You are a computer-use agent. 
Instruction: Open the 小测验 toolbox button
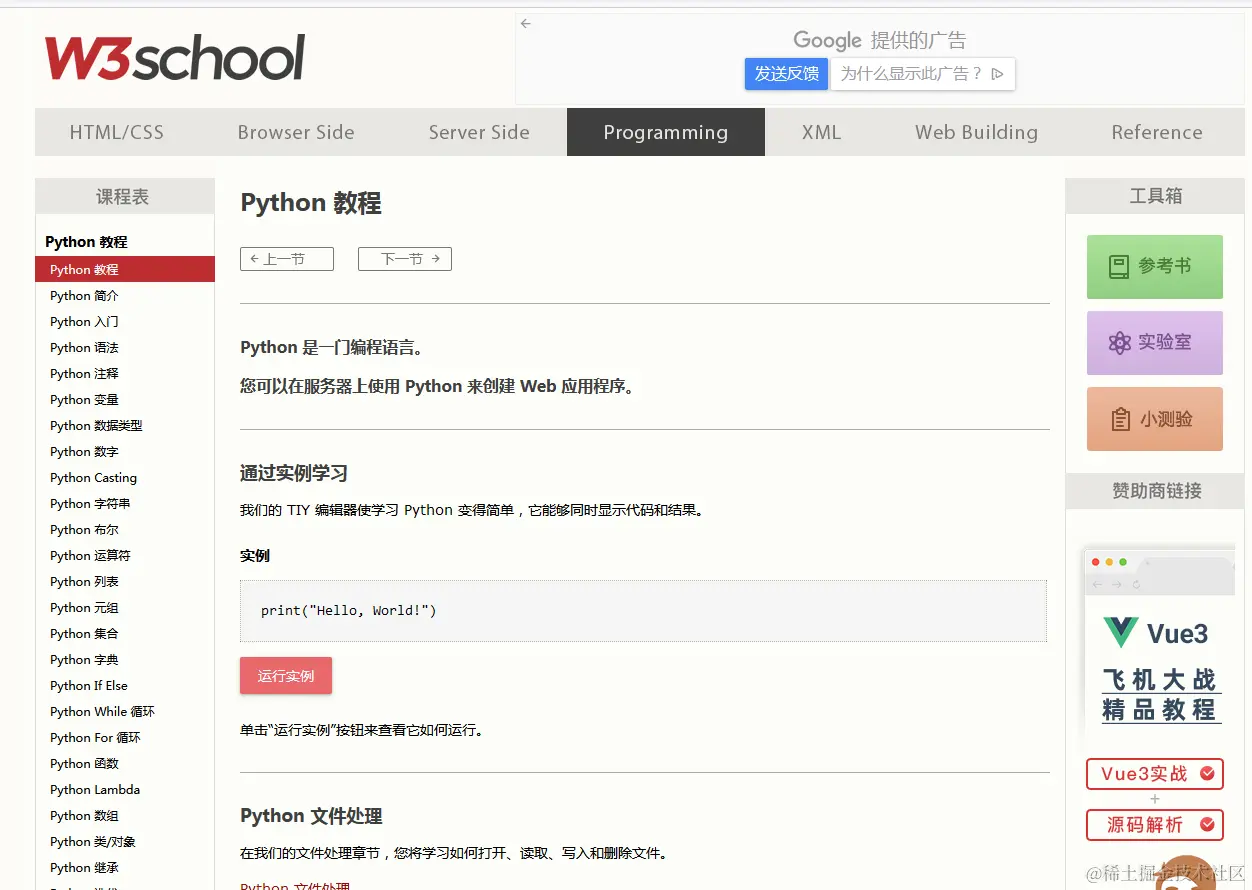[1155, 419]
